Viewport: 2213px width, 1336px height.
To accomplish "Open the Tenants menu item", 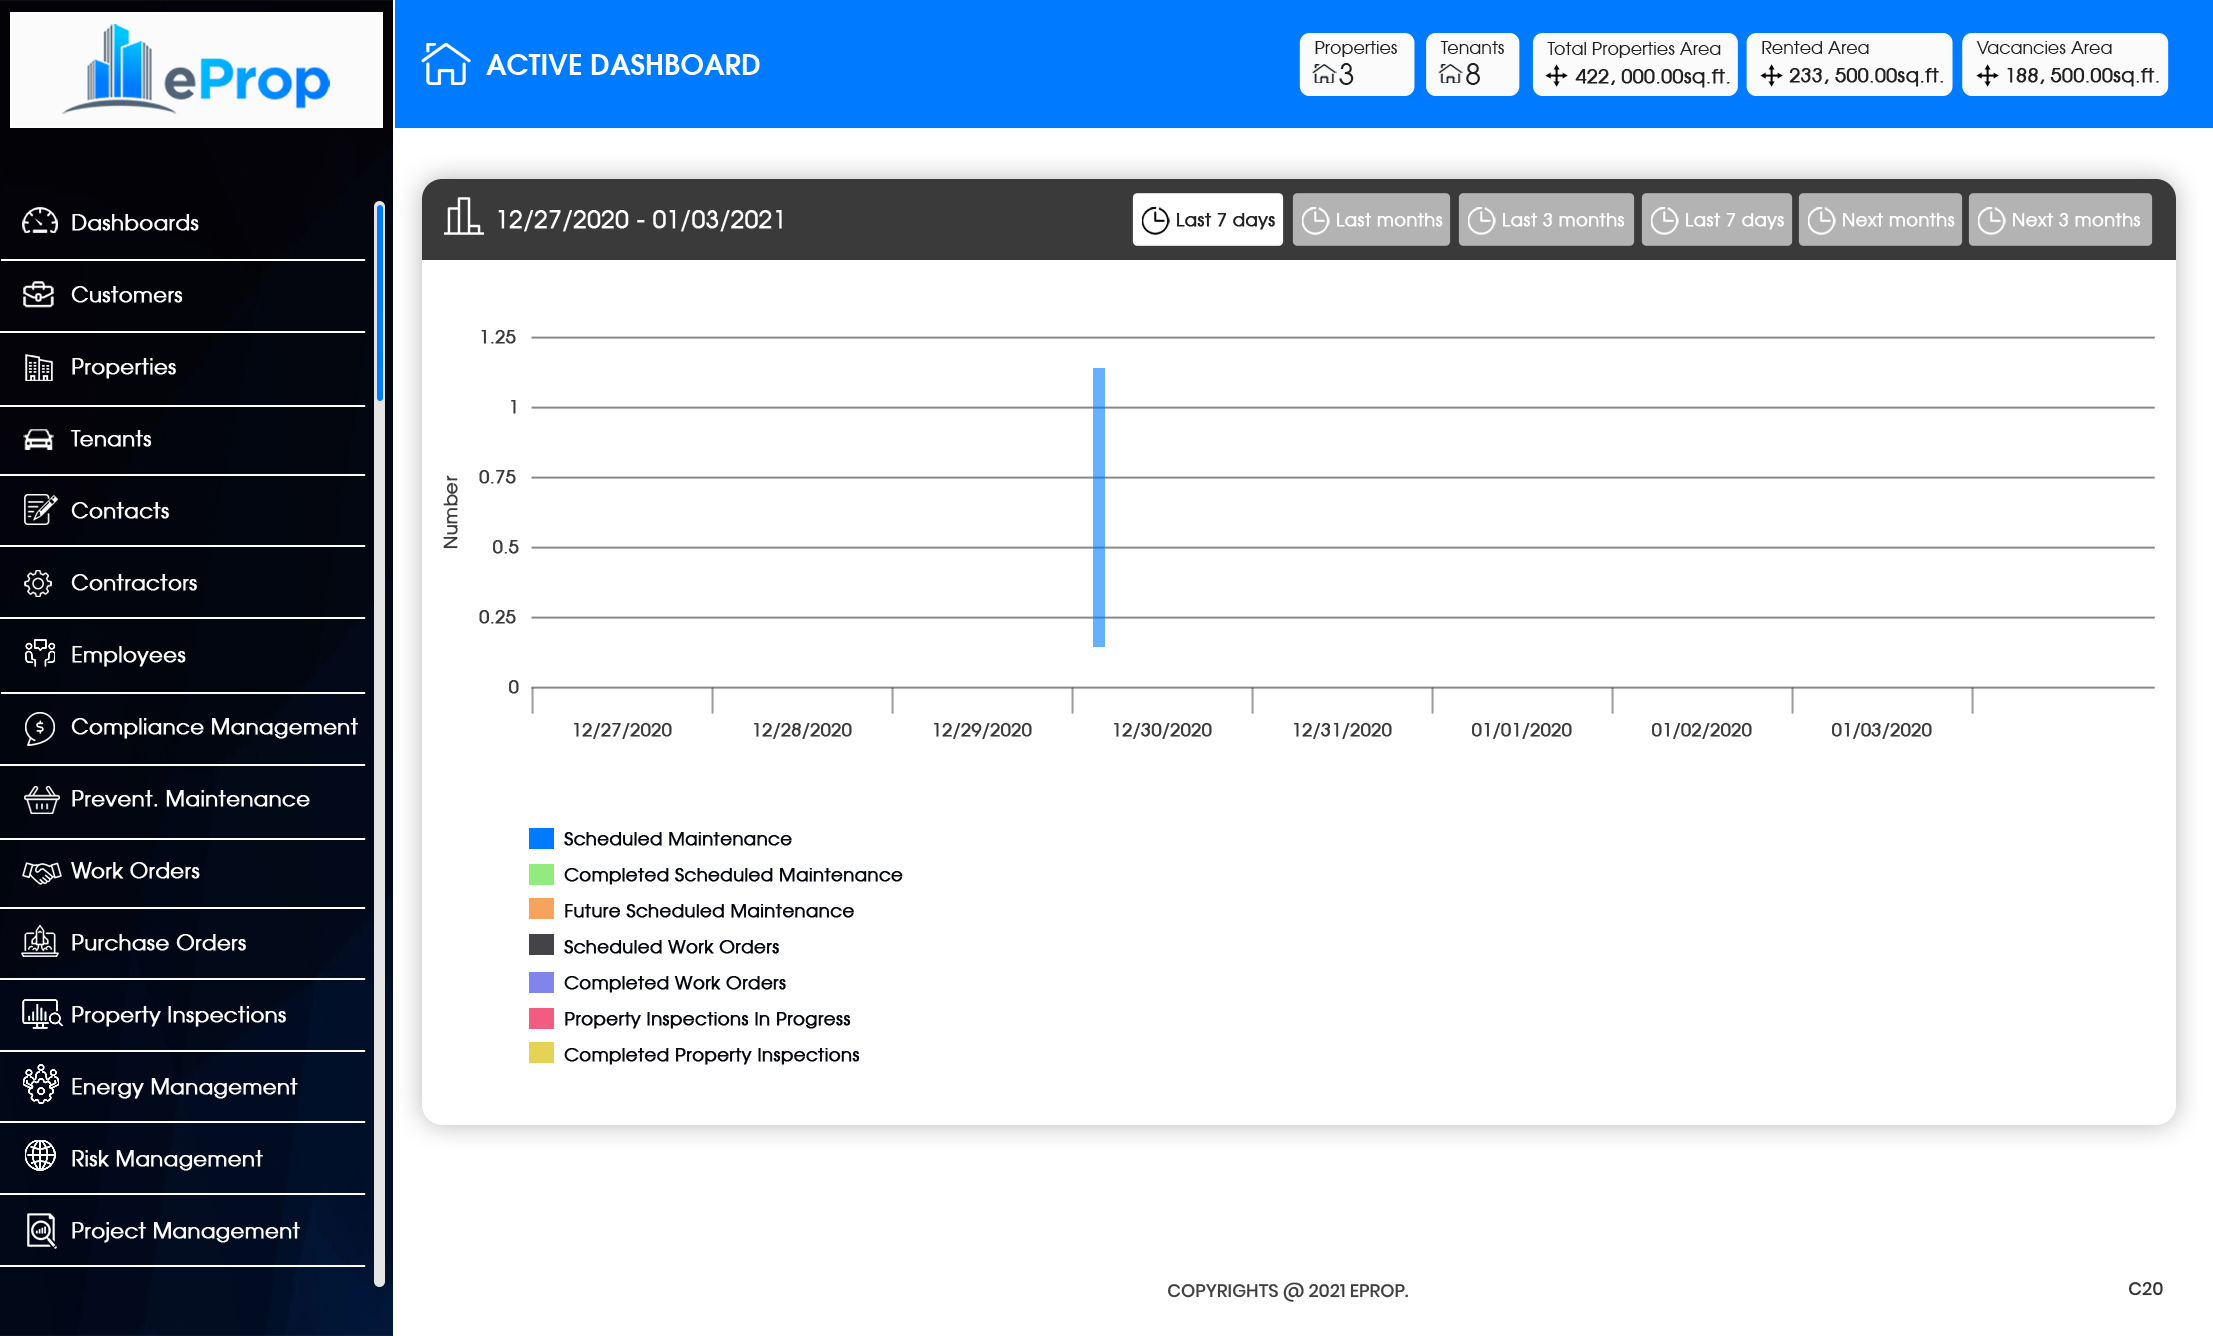I will tap(111, 439).
